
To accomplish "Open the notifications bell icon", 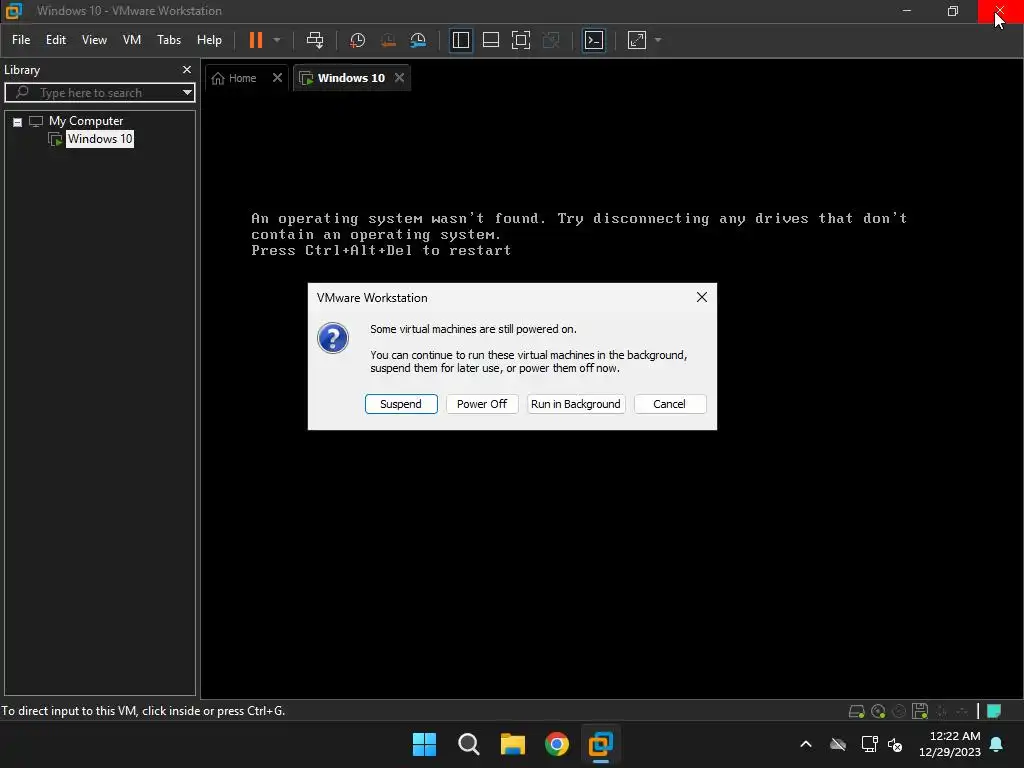I will 997,744.
